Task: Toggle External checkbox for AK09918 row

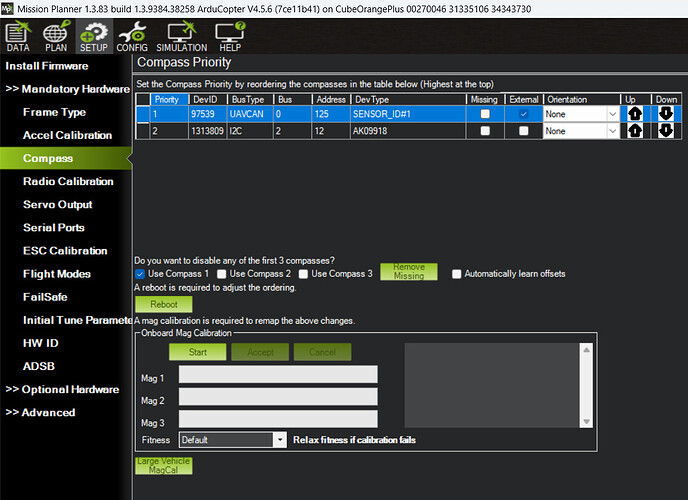Action: point(523,131)
